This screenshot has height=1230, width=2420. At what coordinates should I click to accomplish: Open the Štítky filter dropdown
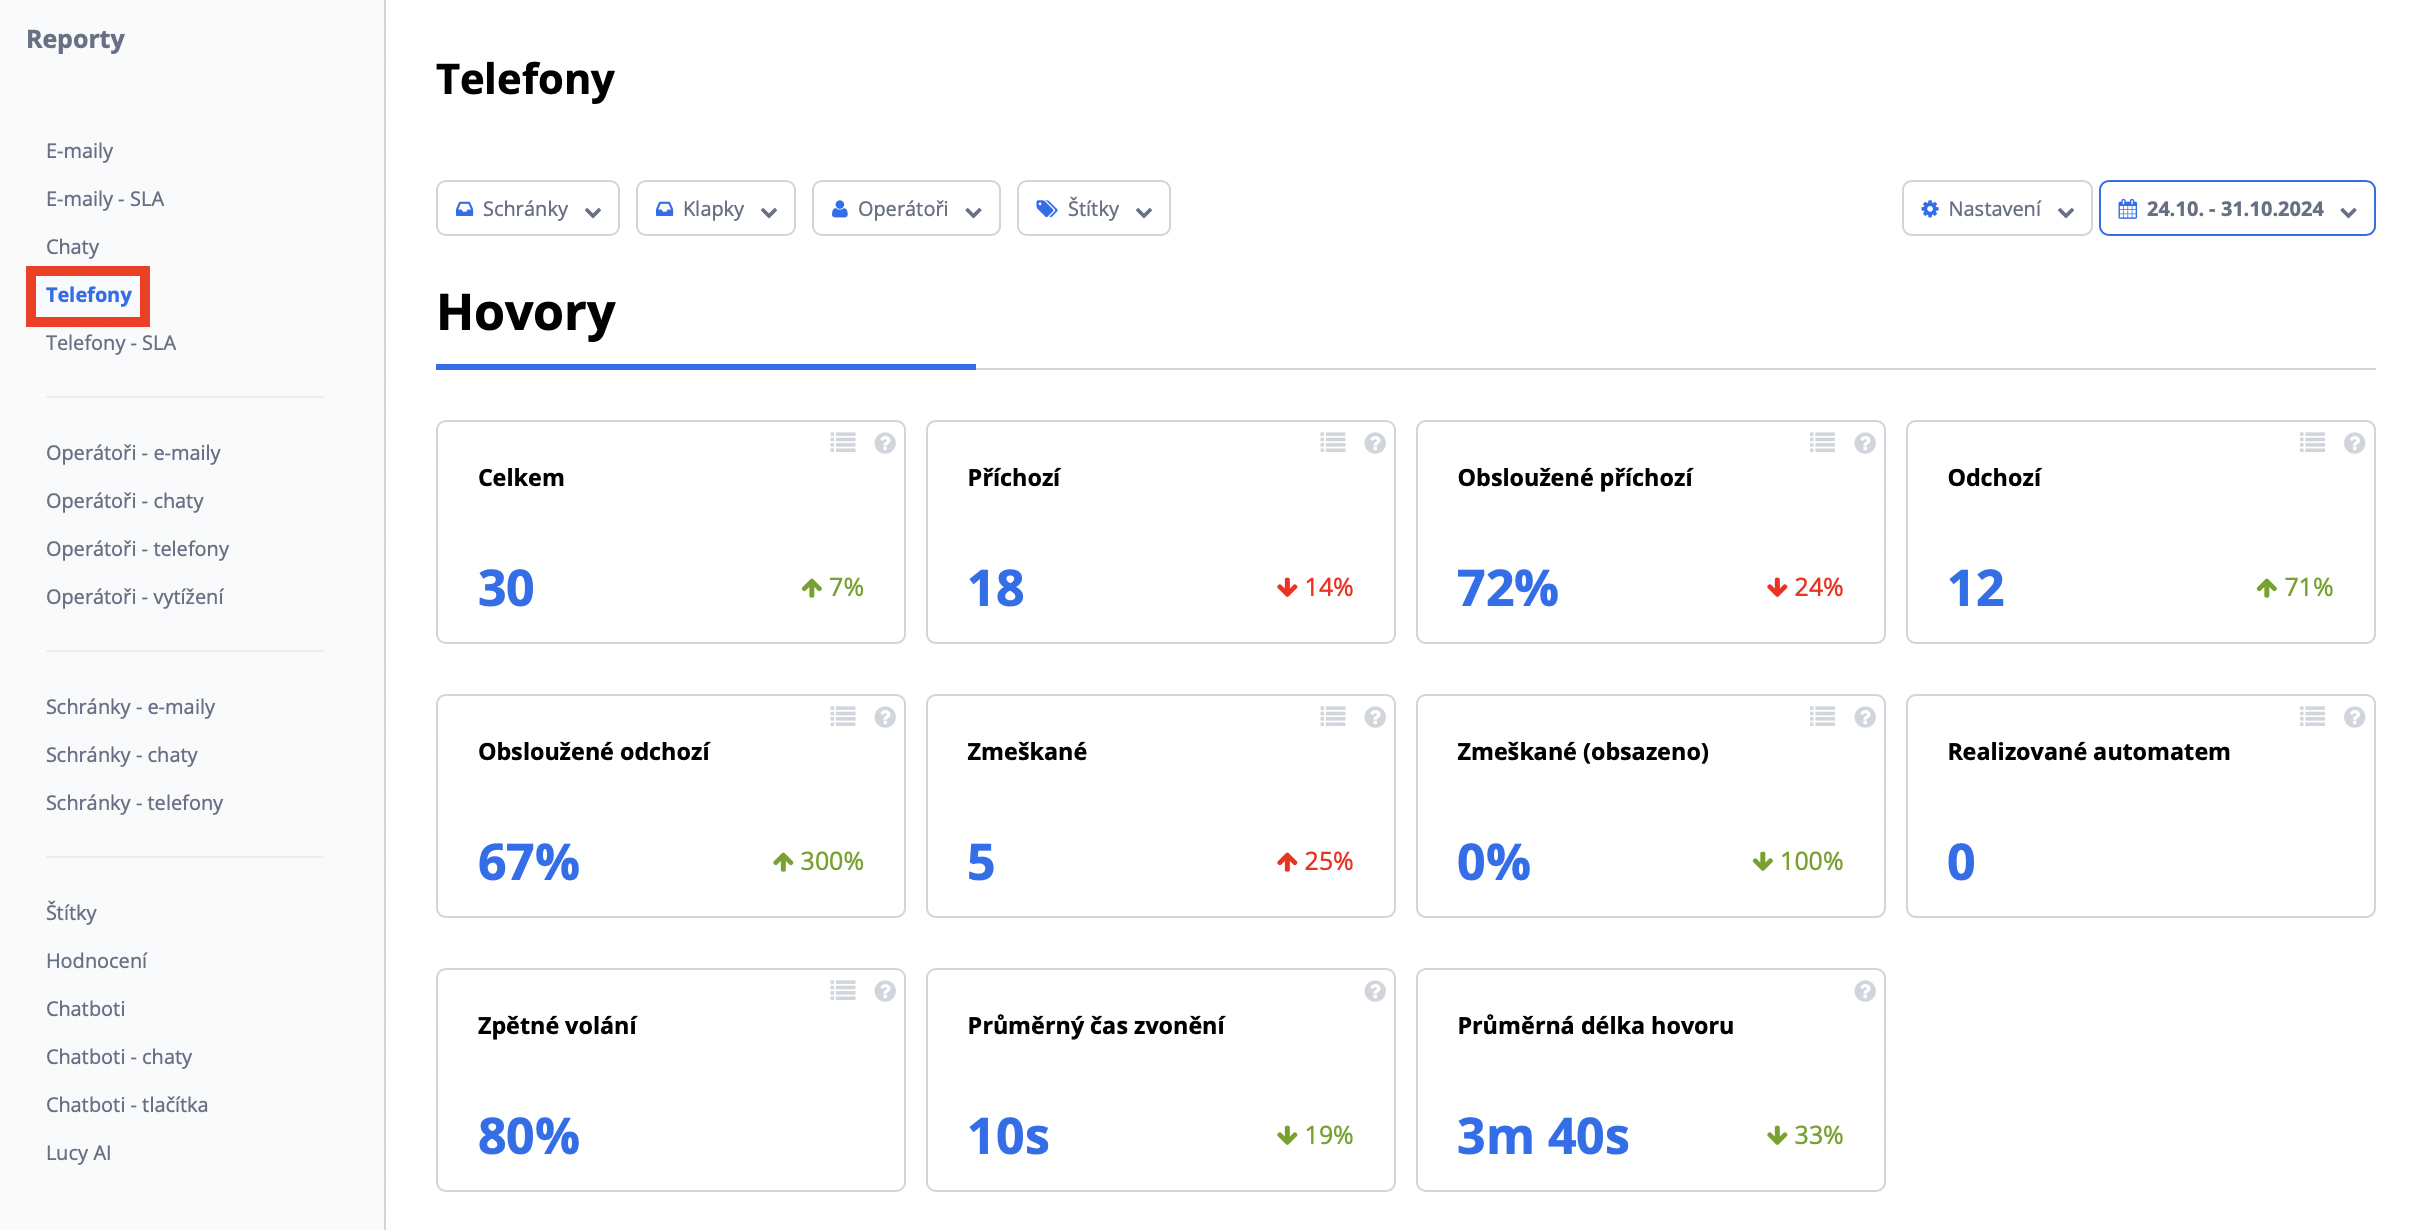[1093, 209]
